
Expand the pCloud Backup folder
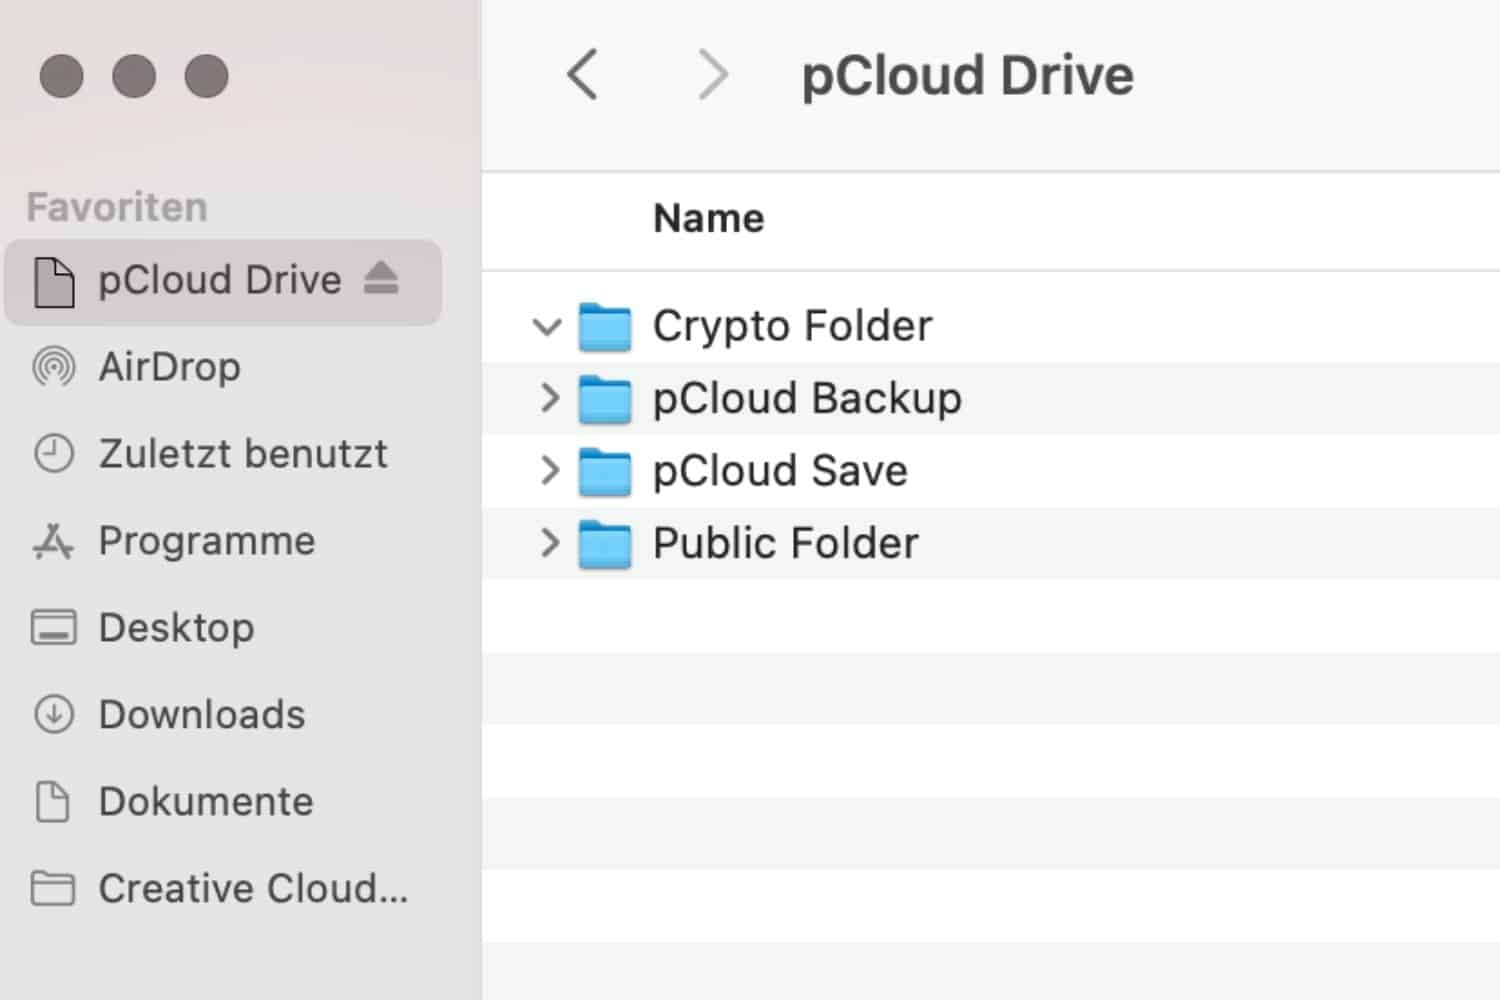point(549,398)
